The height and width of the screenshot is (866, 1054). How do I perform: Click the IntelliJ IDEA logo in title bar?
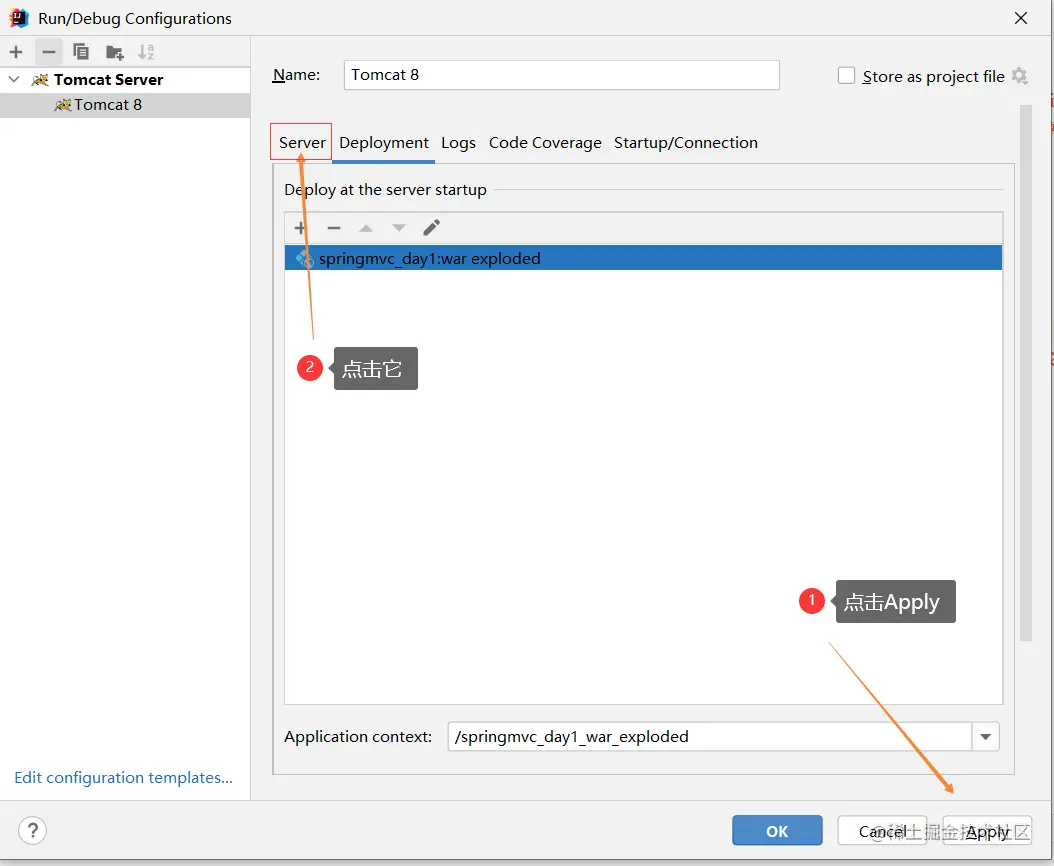click(x=18, y=18)
